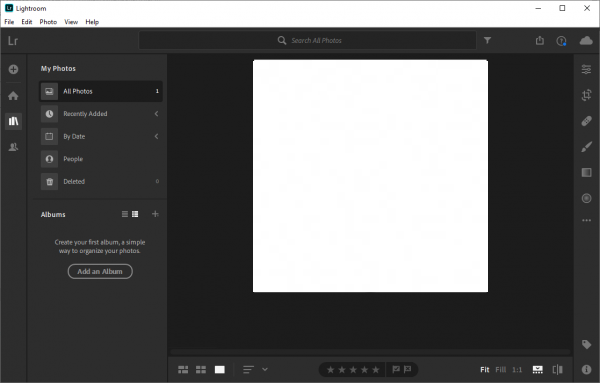Open the Edit sliders panel
The width and height of the screenshot is (600, 383).
586,69
